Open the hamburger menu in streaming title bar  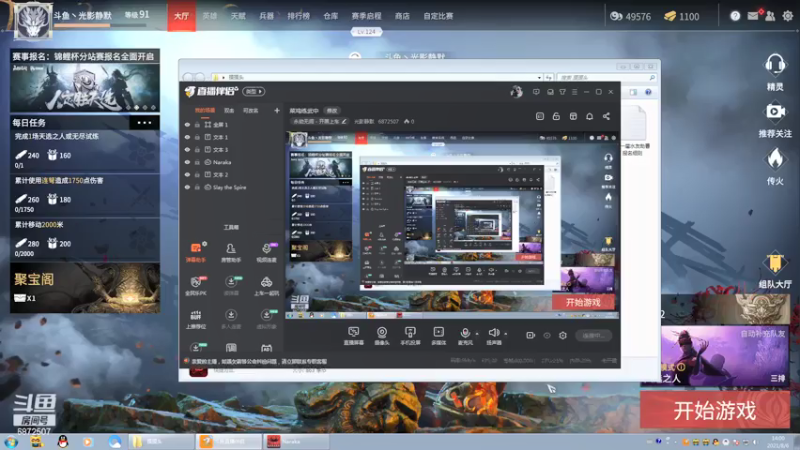click(x=574, y=92)
